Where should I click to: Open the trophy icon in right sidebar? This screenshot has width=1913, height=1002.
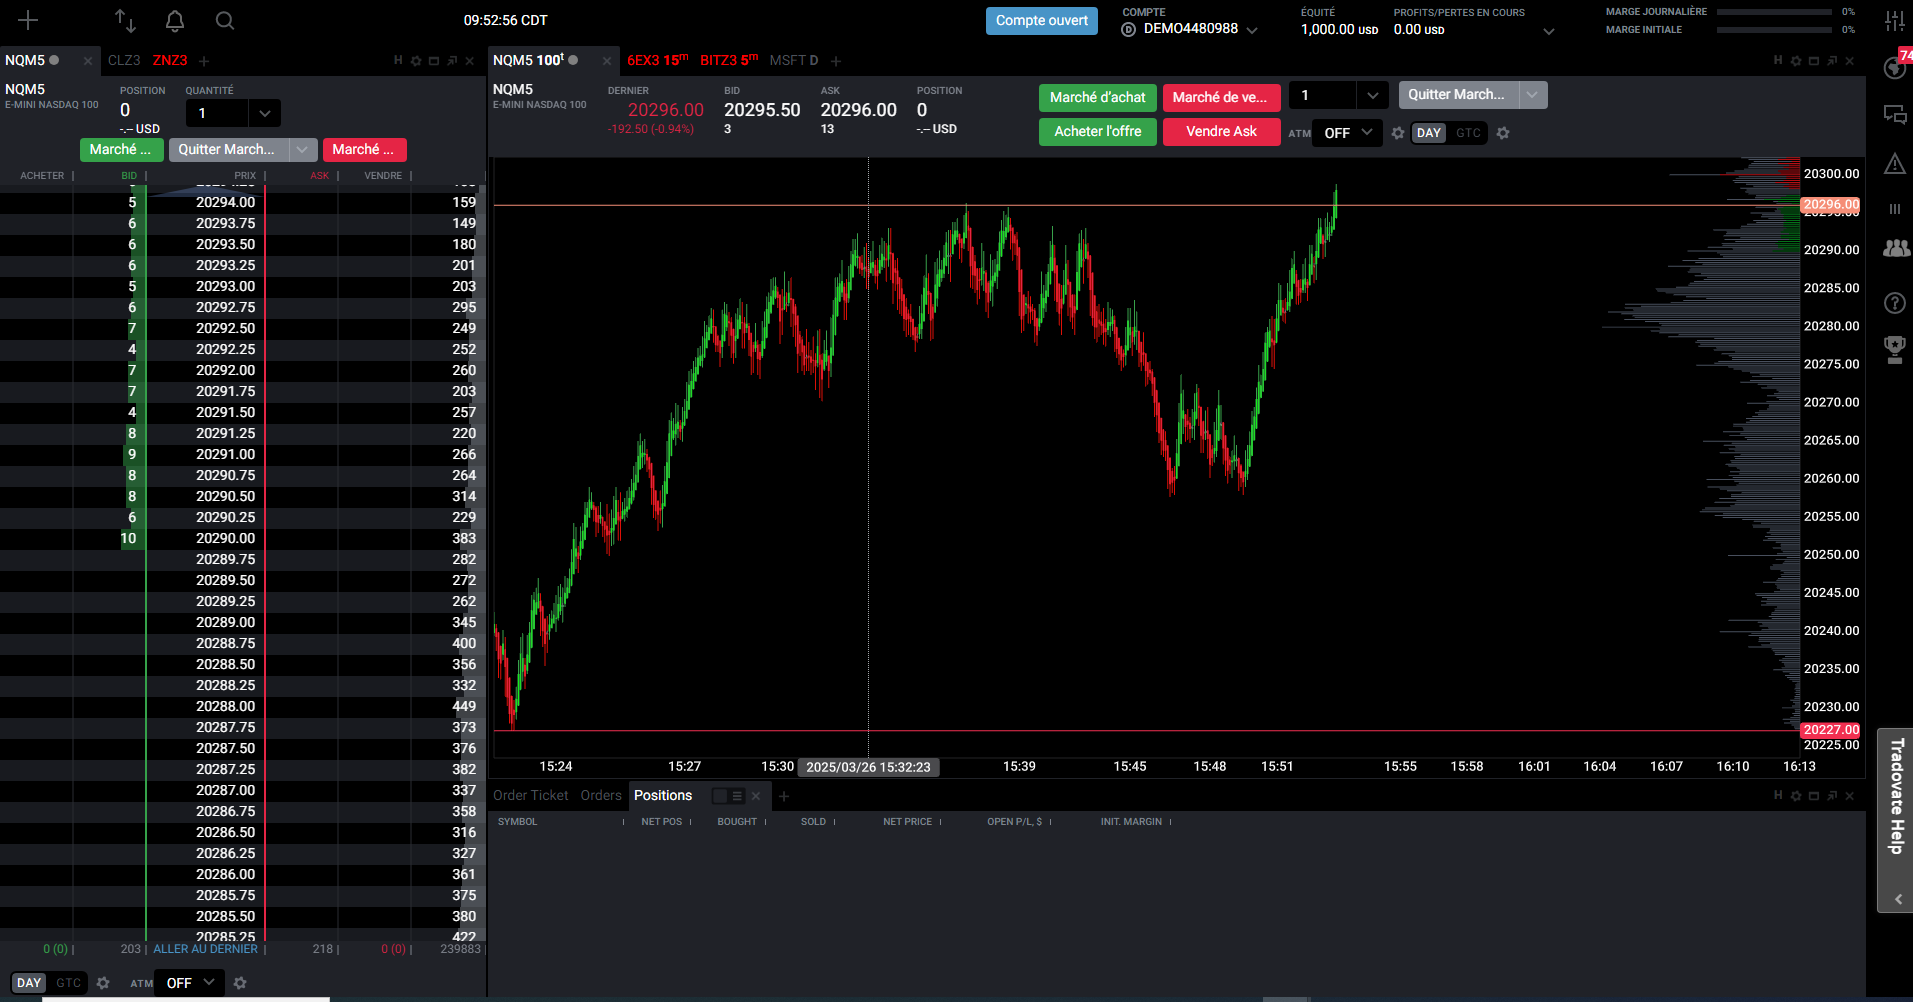tap(1894, 349)
